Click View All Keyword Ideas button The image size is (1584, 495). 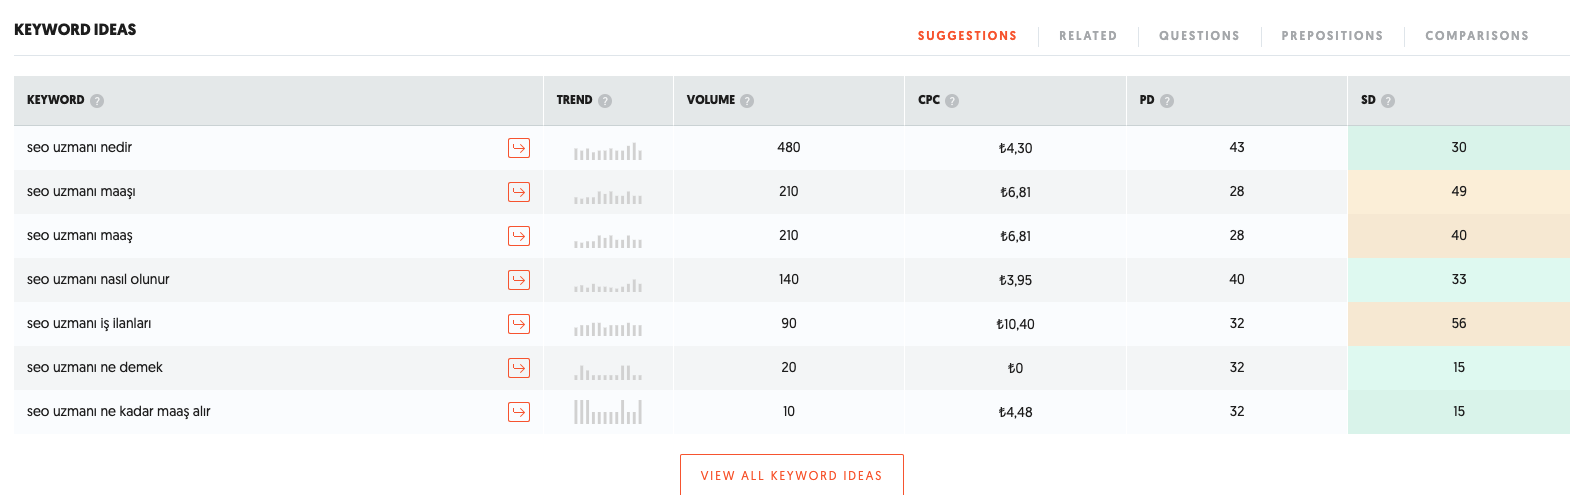(x=792, y=475)
